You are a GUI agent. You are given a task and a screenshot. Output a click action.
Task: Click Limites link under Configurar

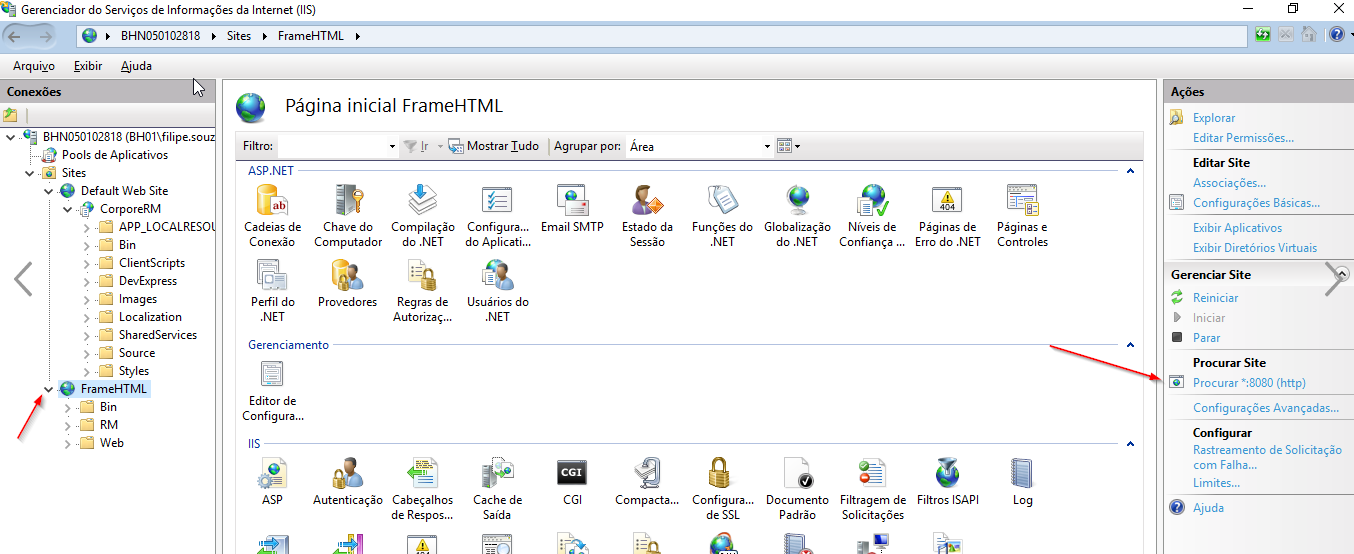(x=1216, y=483)
